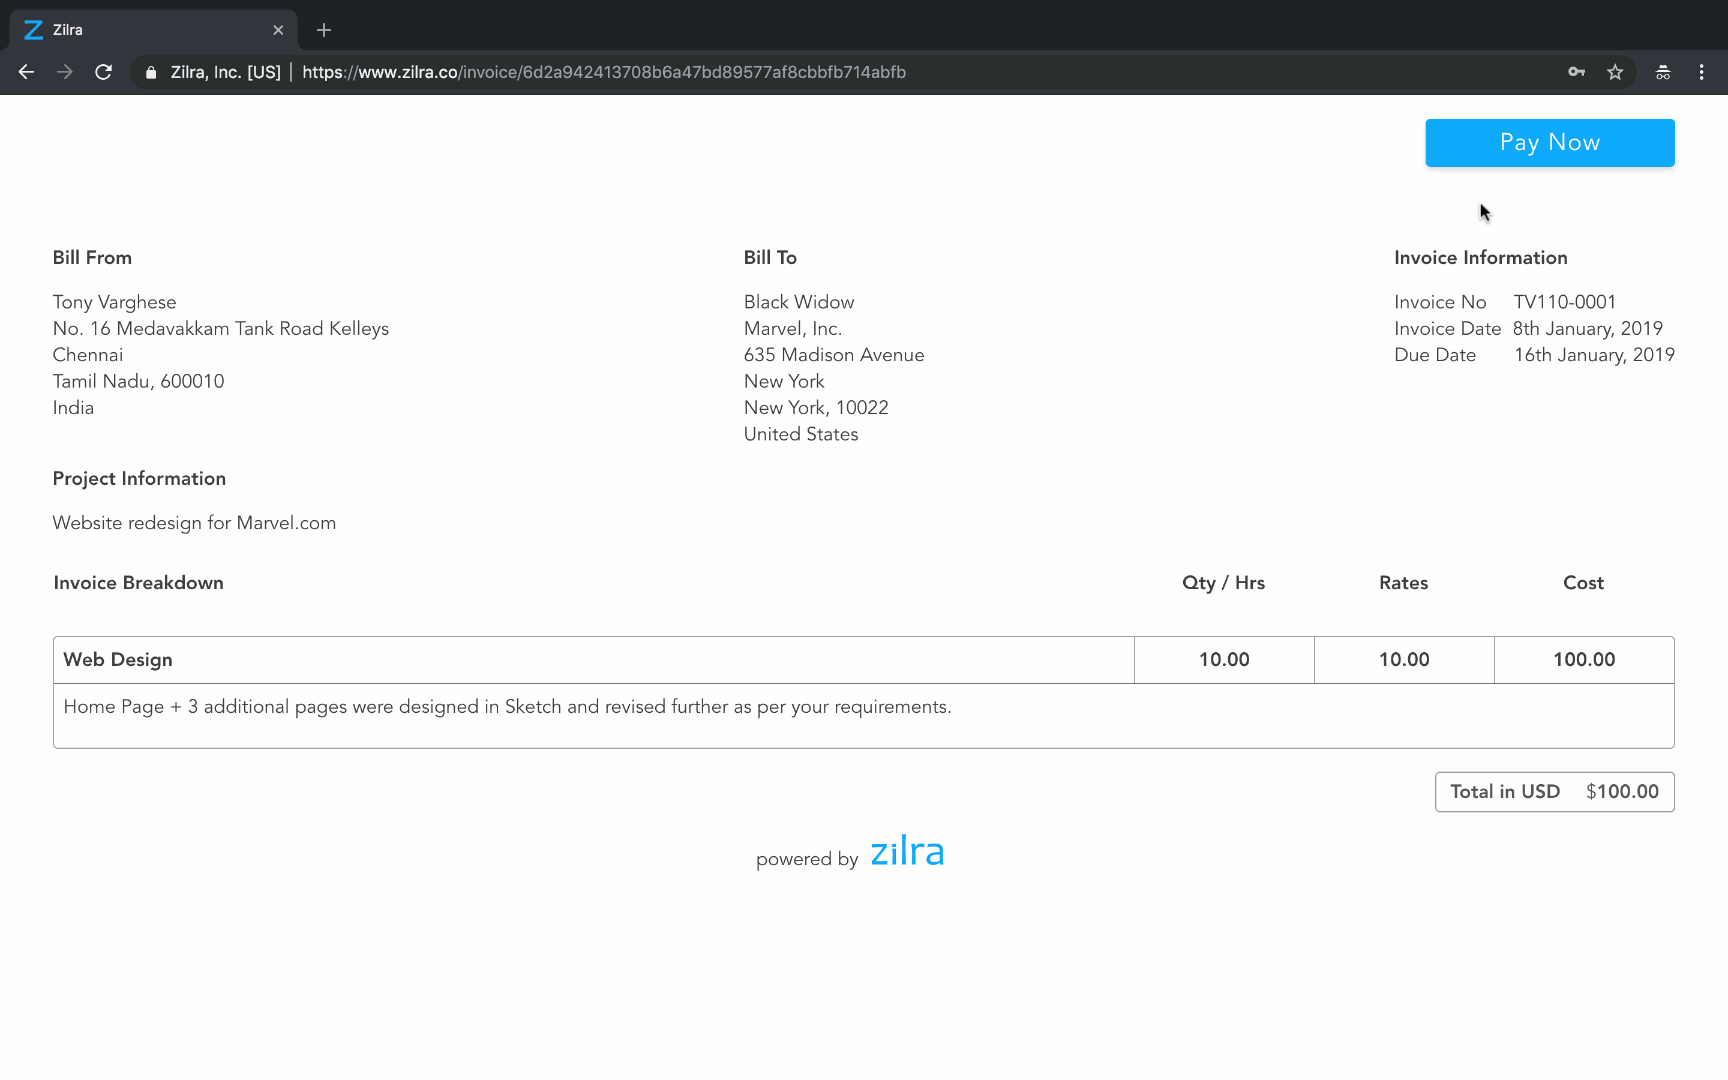Go back to the previous page
Viewport: 1728px width, 1080px height.
coord(27,72)
